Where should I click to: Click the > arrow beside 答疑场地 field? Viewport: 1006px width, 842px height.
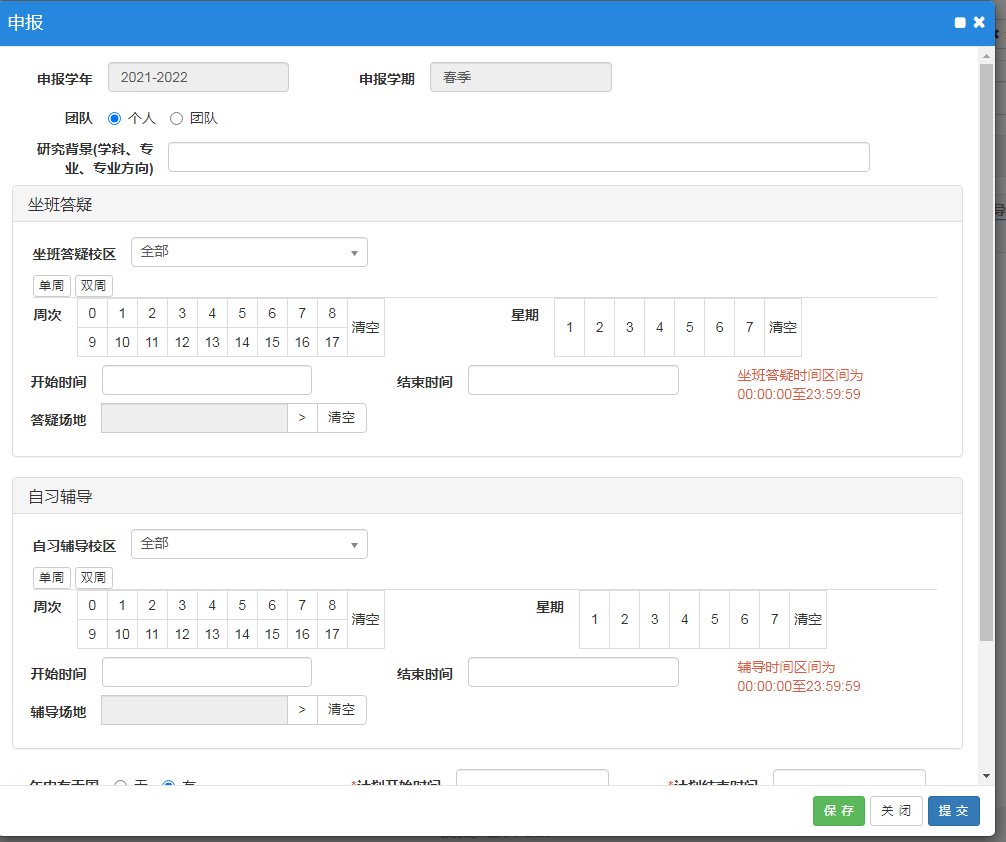[302, 418]
